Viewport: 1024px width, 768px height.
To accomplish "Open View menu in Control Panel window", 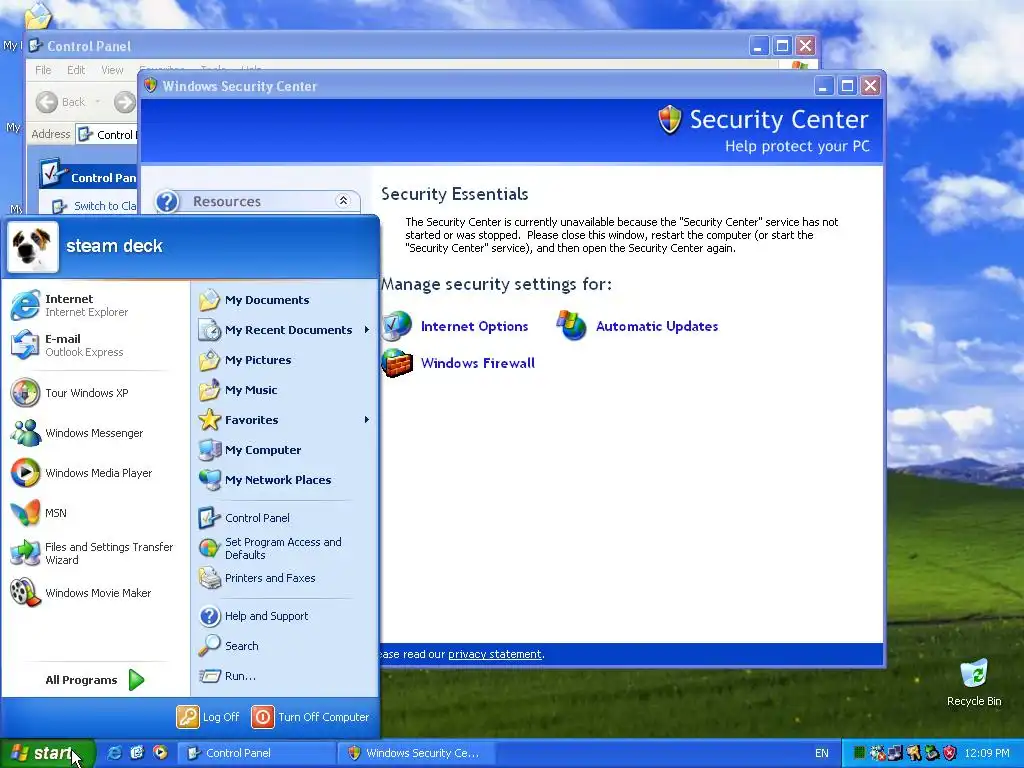I will tap(112, 70).
